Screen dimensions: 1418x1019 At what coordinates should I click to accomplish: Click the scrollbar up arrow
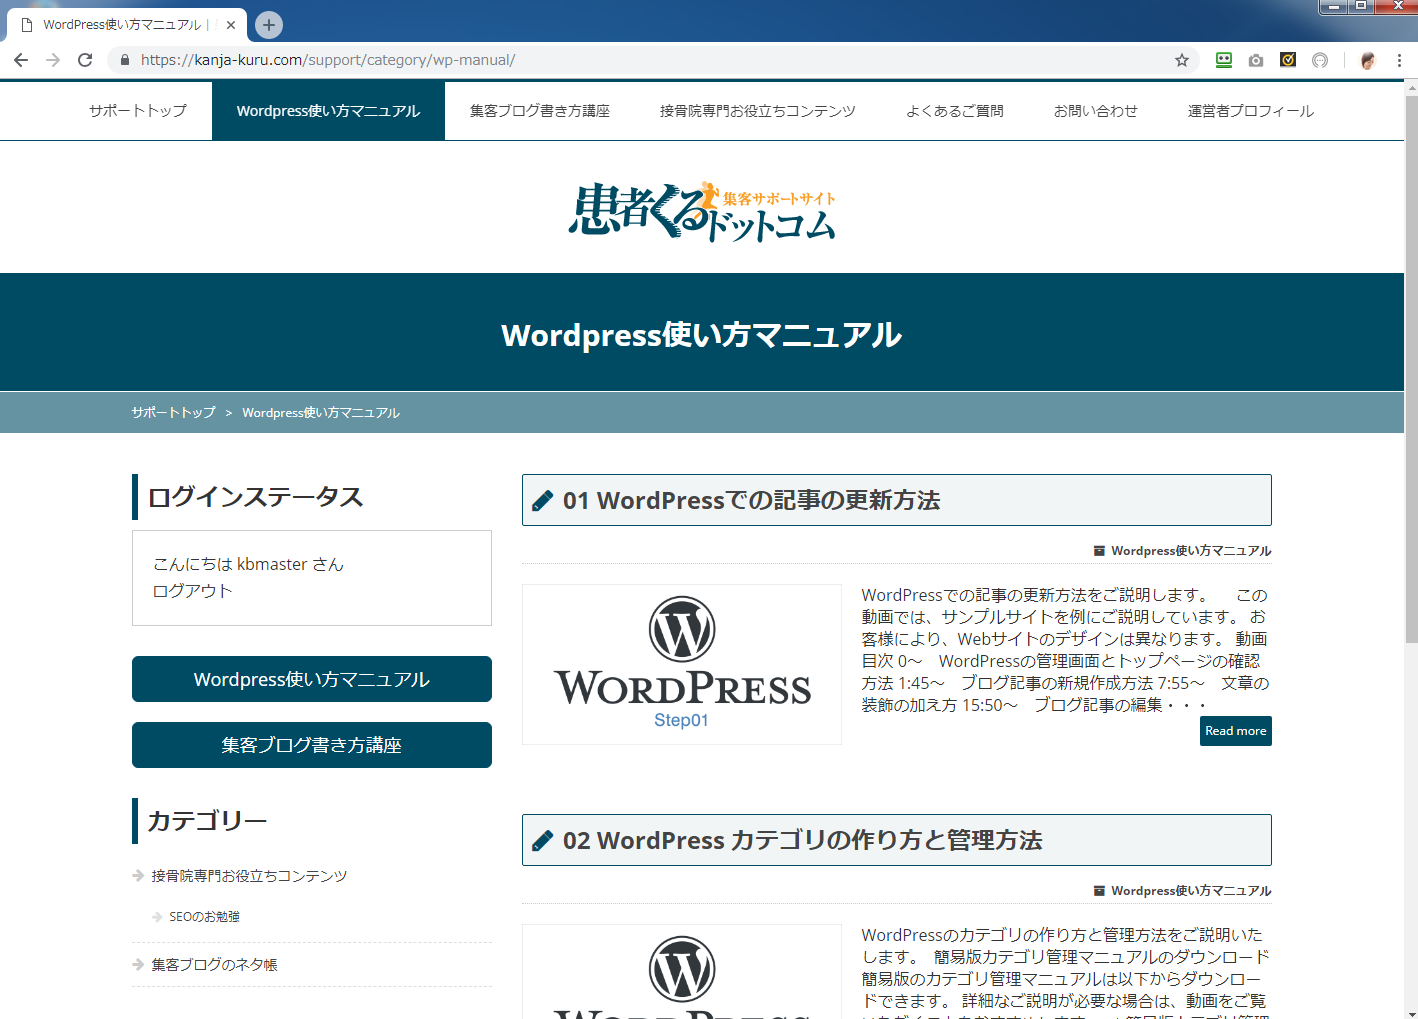pyautogui.click(x=1411, y=88)
